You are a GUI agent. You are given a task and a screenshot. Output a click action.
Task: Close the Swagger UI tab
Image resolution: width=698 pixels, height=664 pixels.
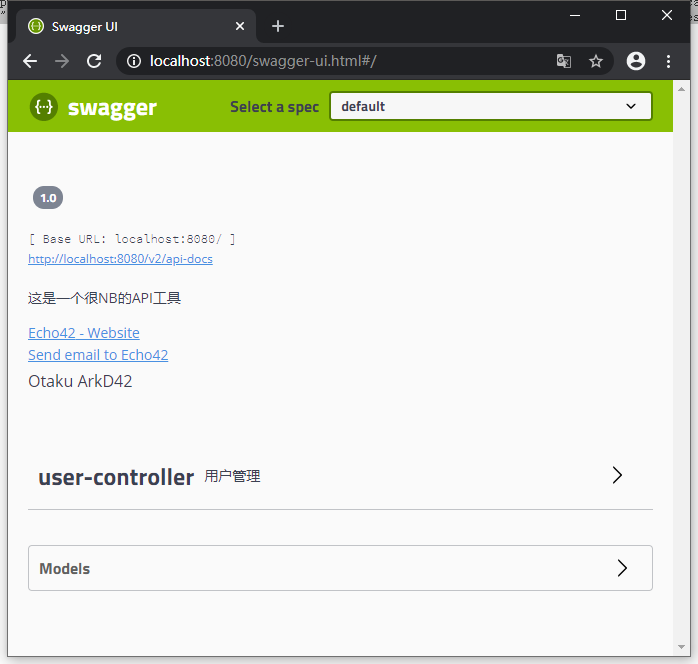coord(240,26)
